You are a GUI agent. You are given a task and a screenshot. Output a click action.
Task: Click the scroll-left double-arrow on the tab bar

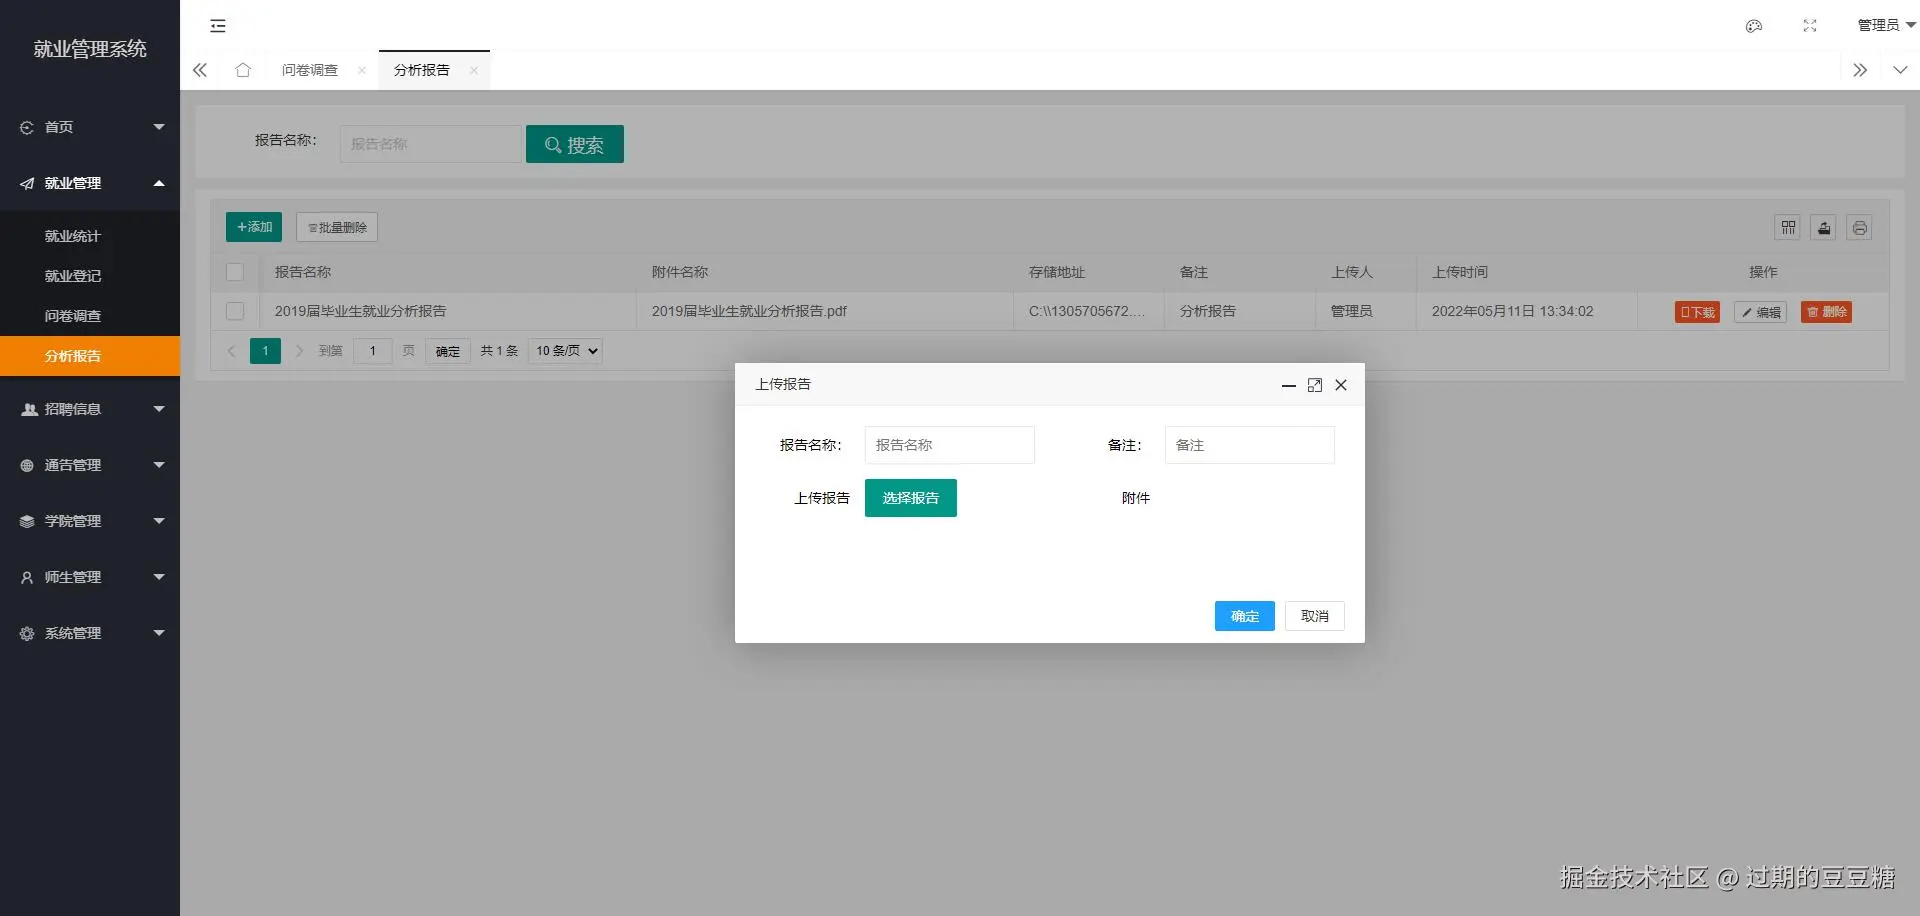coord(199,70)
